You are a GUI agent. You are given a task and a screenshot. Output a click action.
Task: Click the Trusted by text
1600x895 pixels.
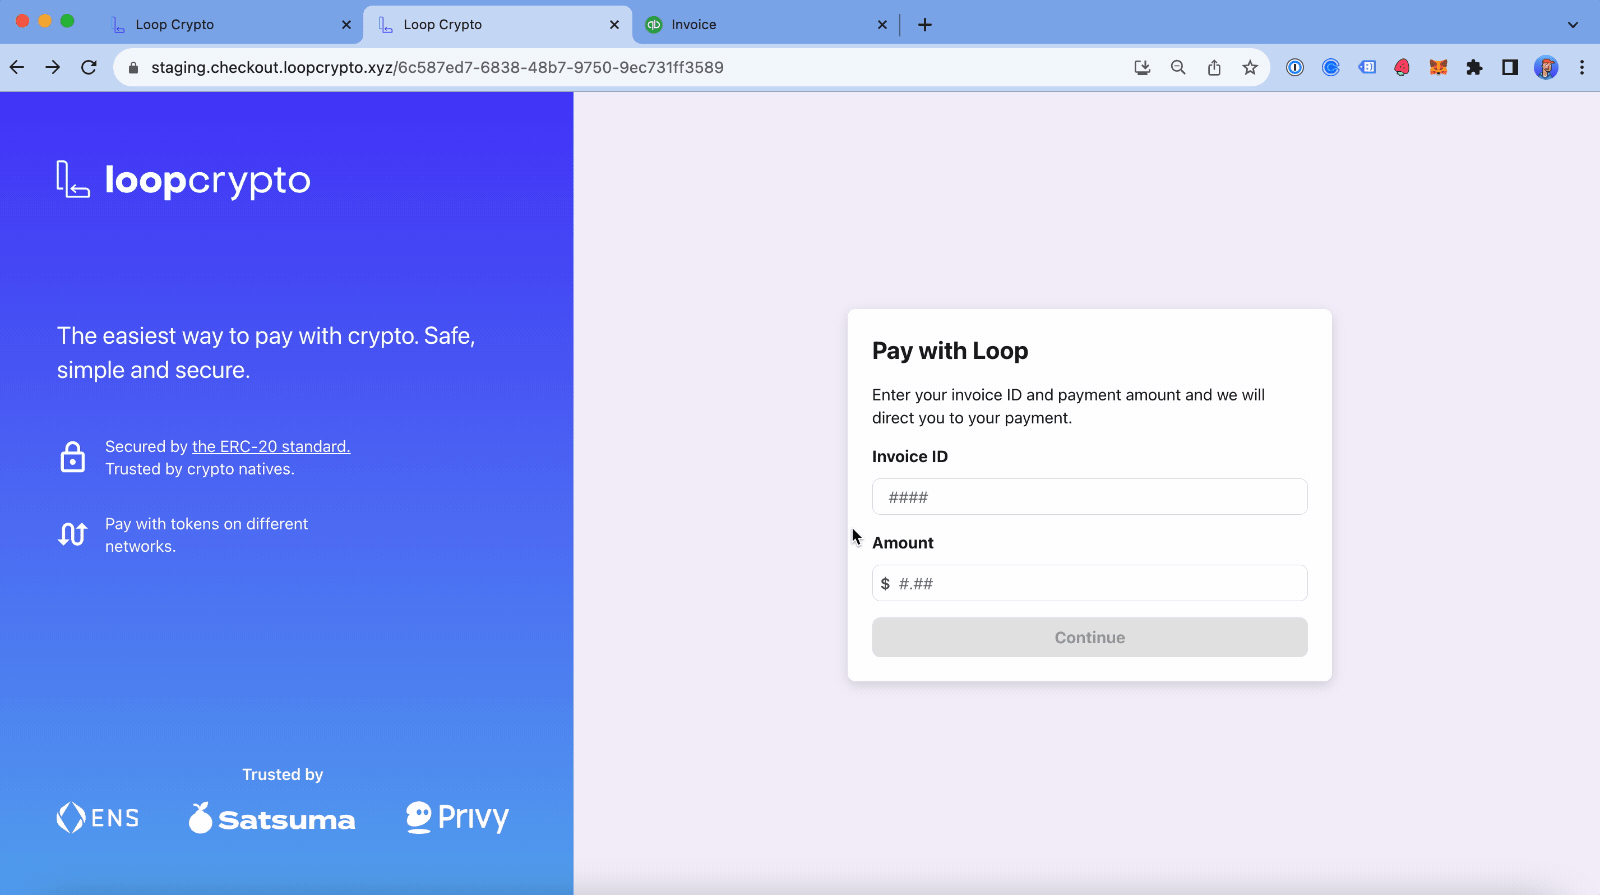pyautogui.click(x=283, y=774)
